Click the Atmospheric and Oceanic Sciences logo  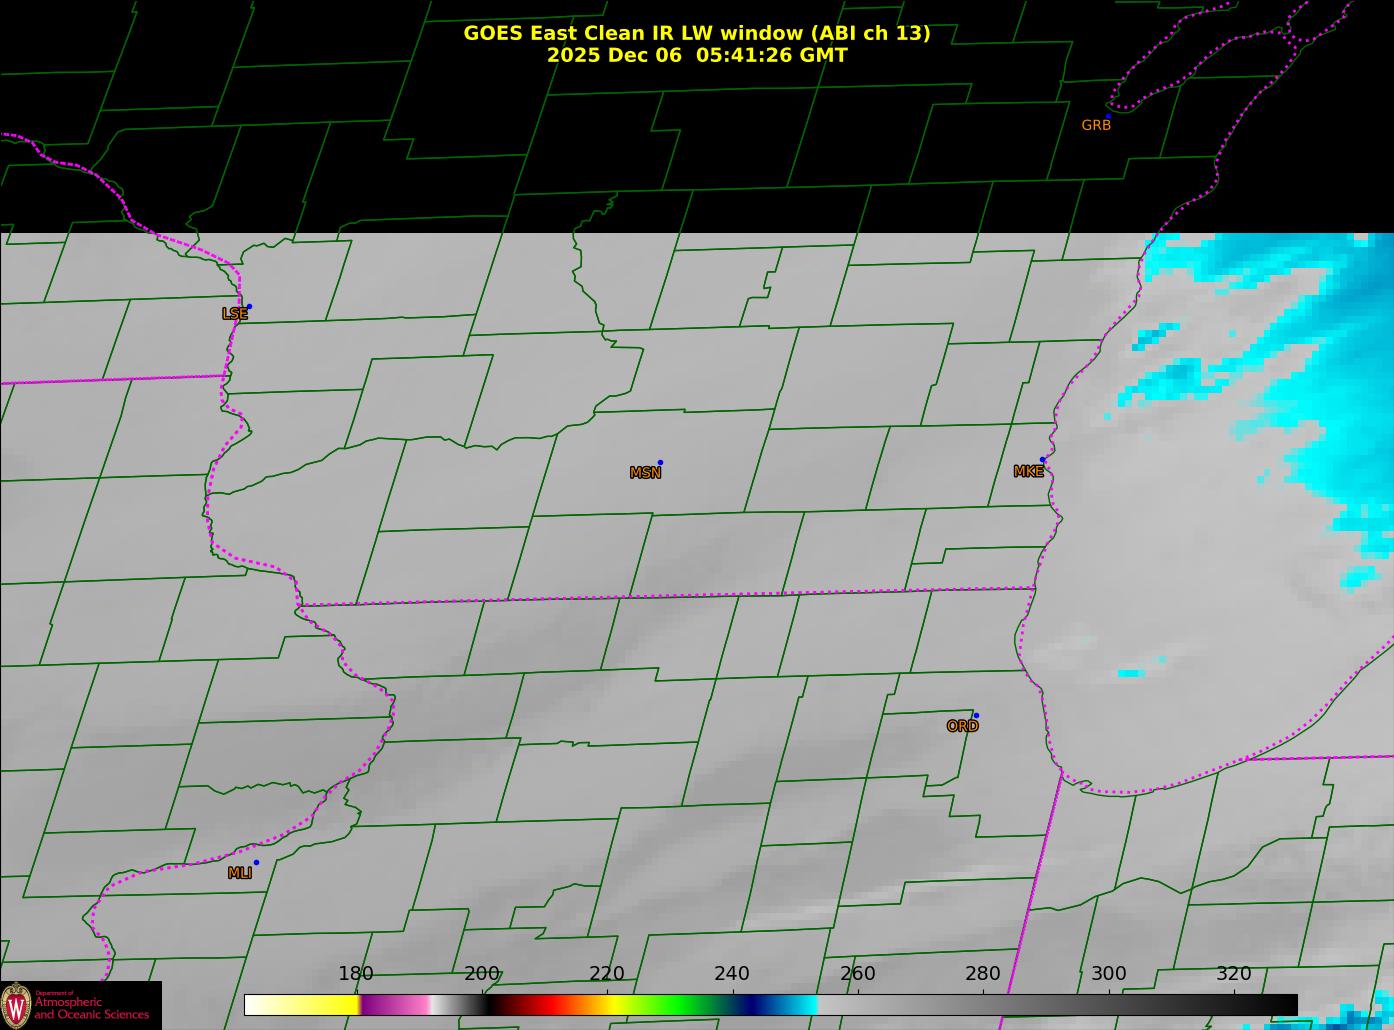[x=81, y=1005]
